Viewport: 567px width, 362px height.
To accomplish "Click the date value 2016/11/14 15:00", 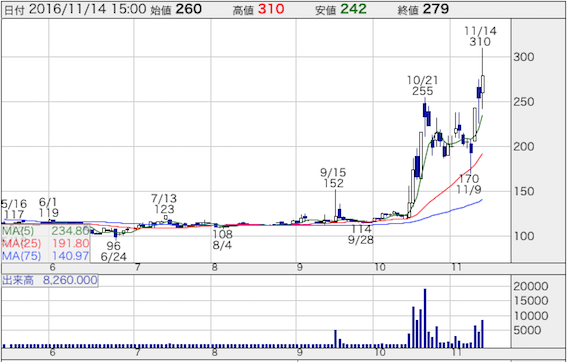I will tap(87, 9).
